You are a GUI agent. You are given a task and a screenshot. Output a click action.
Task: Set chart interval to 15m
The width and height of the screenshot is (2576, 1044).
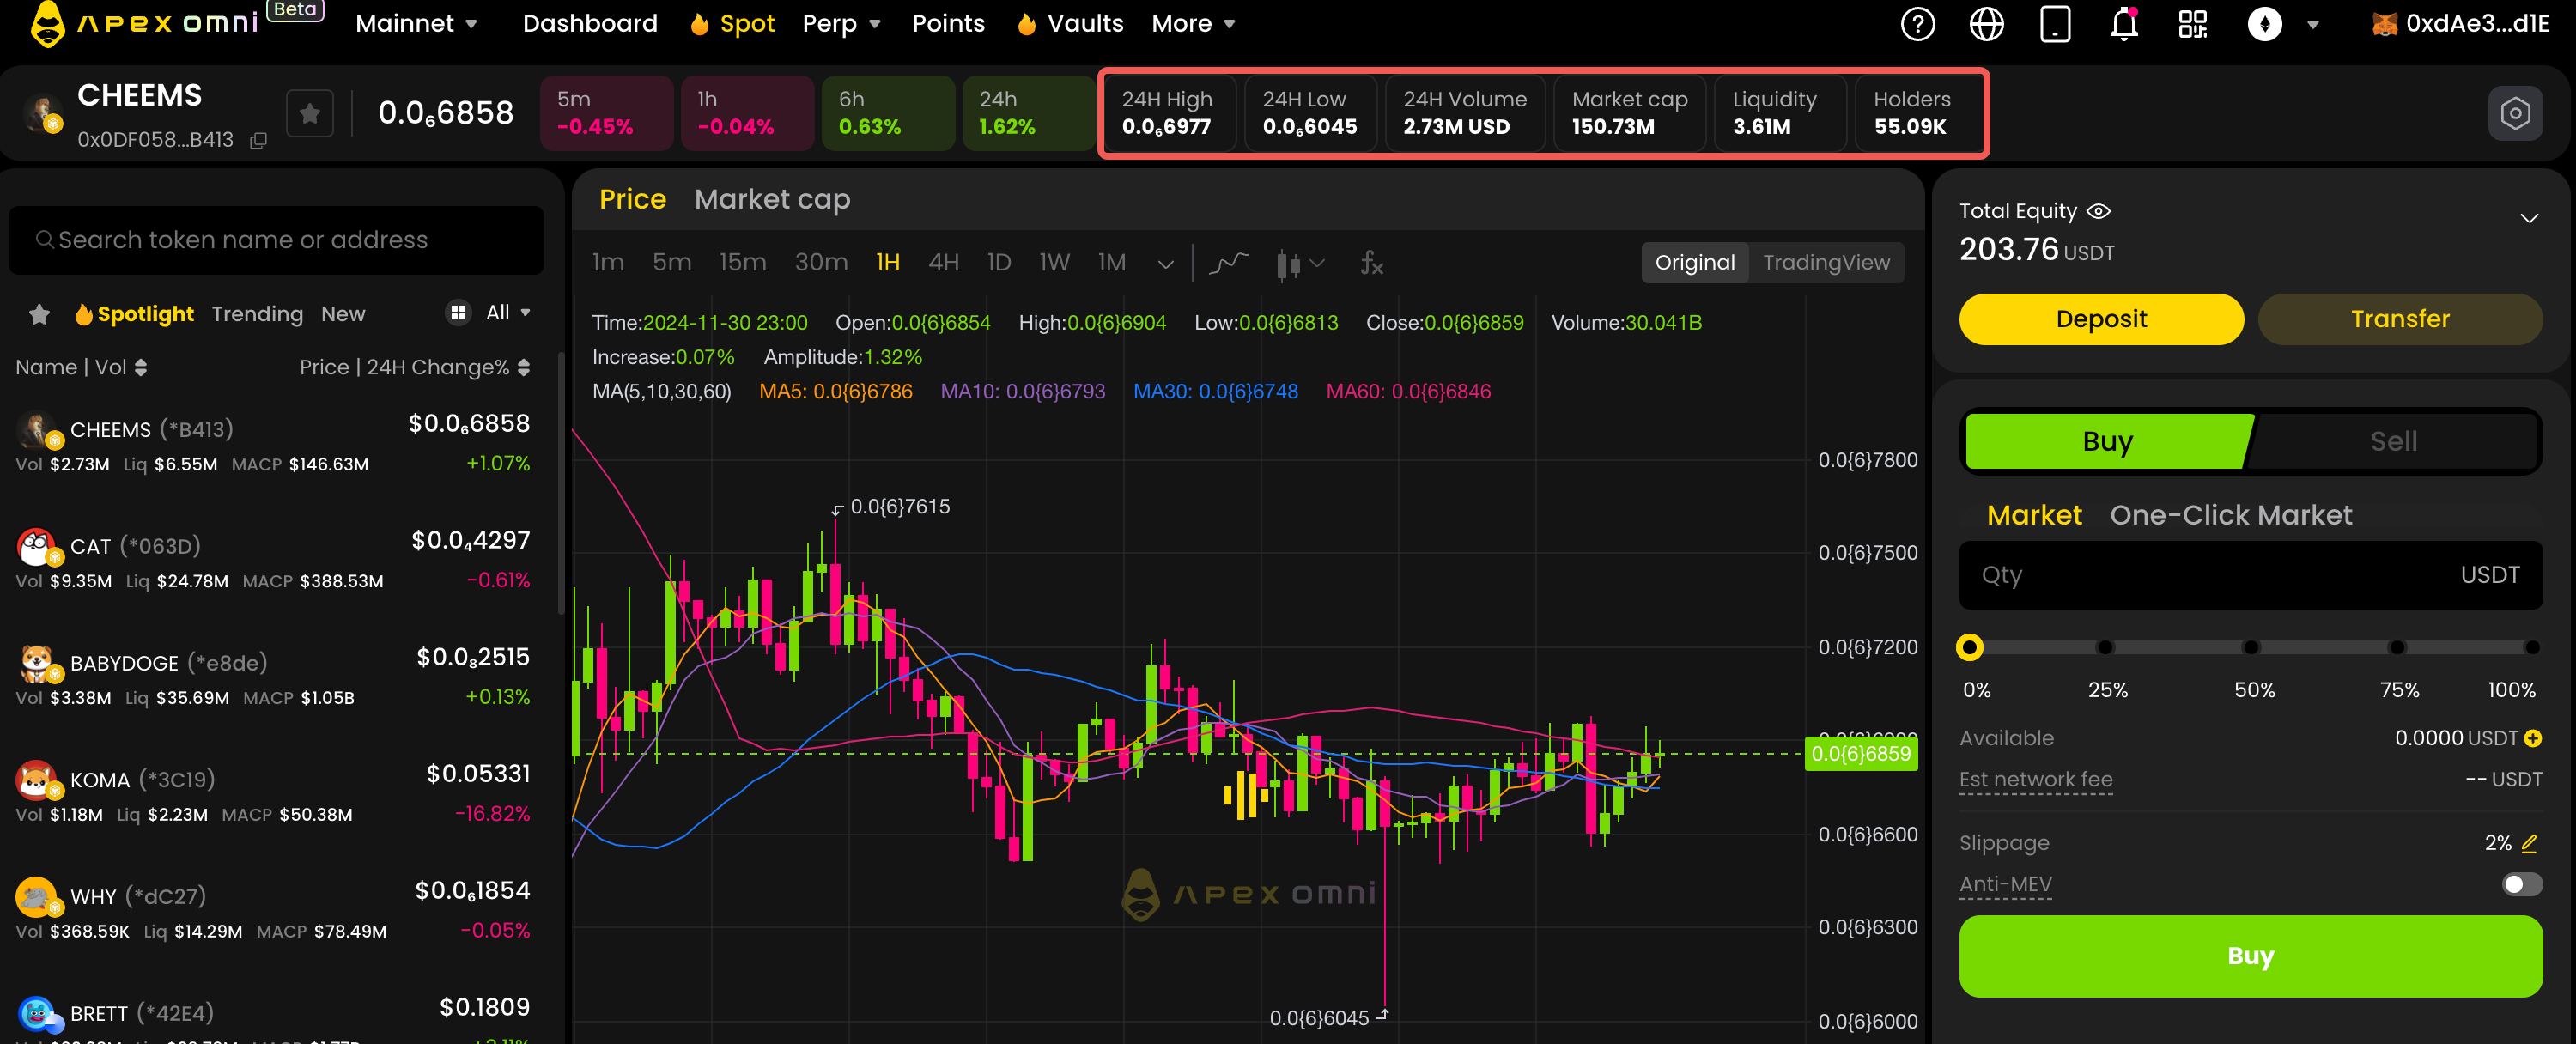[742, 263]
